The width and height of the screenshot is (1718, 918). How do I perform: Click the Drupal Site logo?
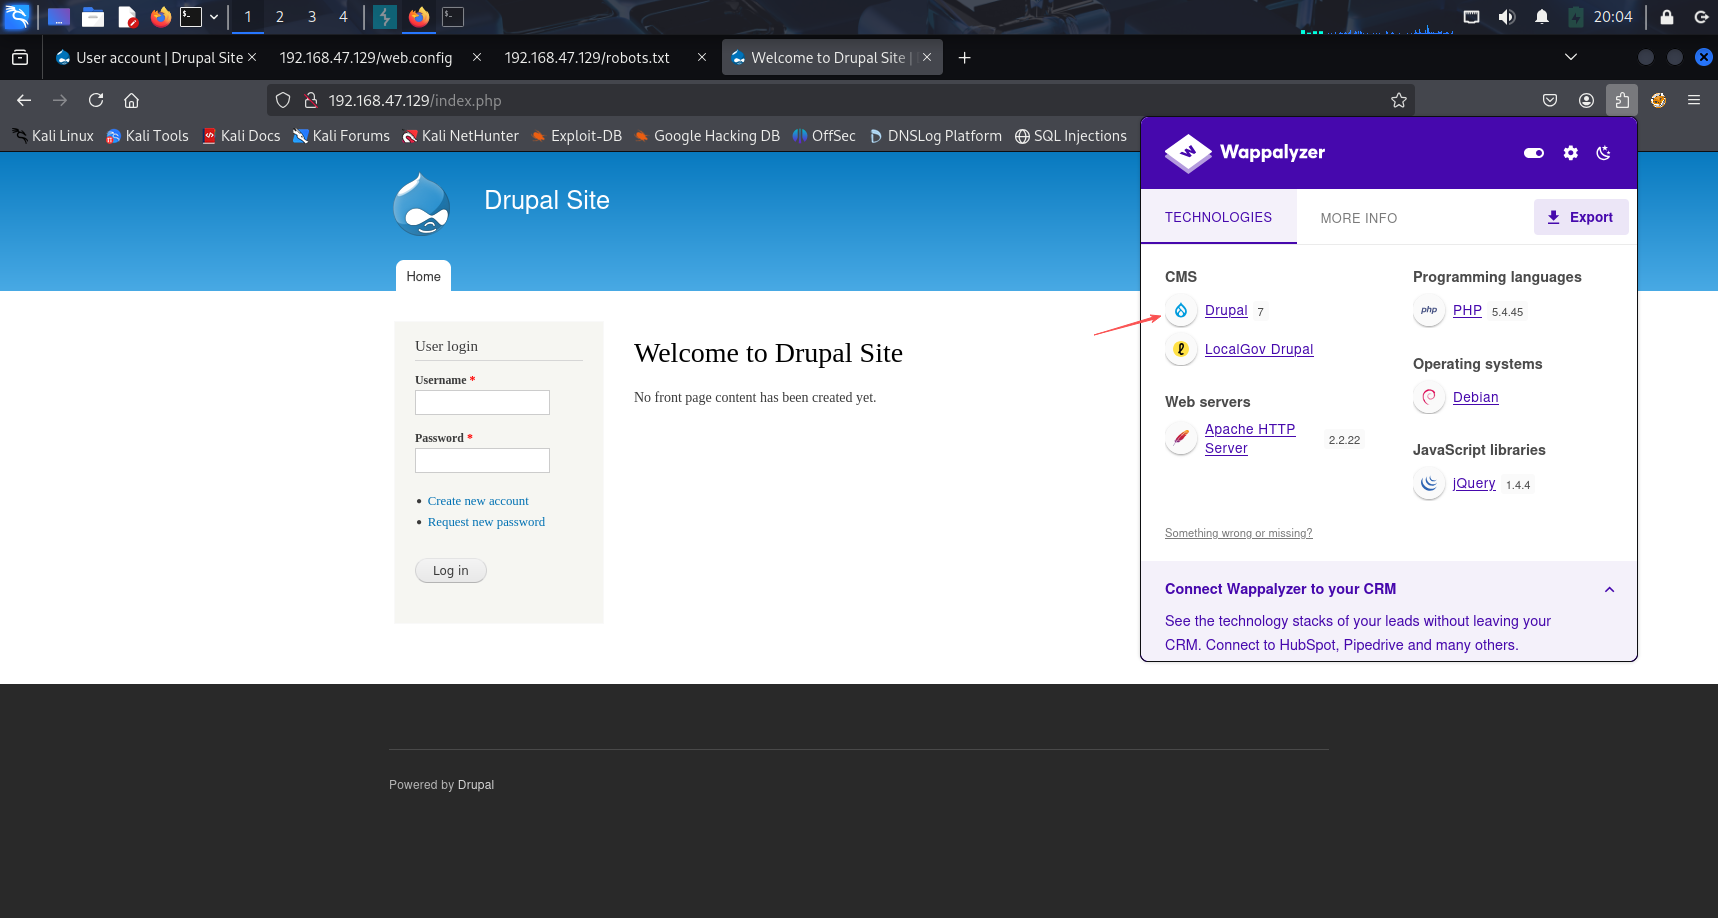[x=422, y=204]
